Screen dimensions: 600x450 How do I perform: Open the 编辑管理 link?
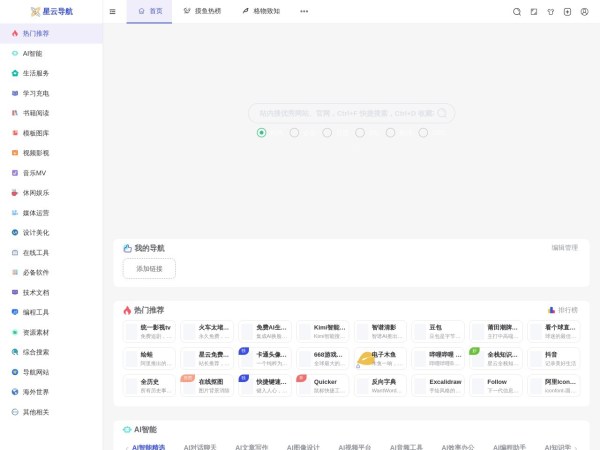[564, 247]
